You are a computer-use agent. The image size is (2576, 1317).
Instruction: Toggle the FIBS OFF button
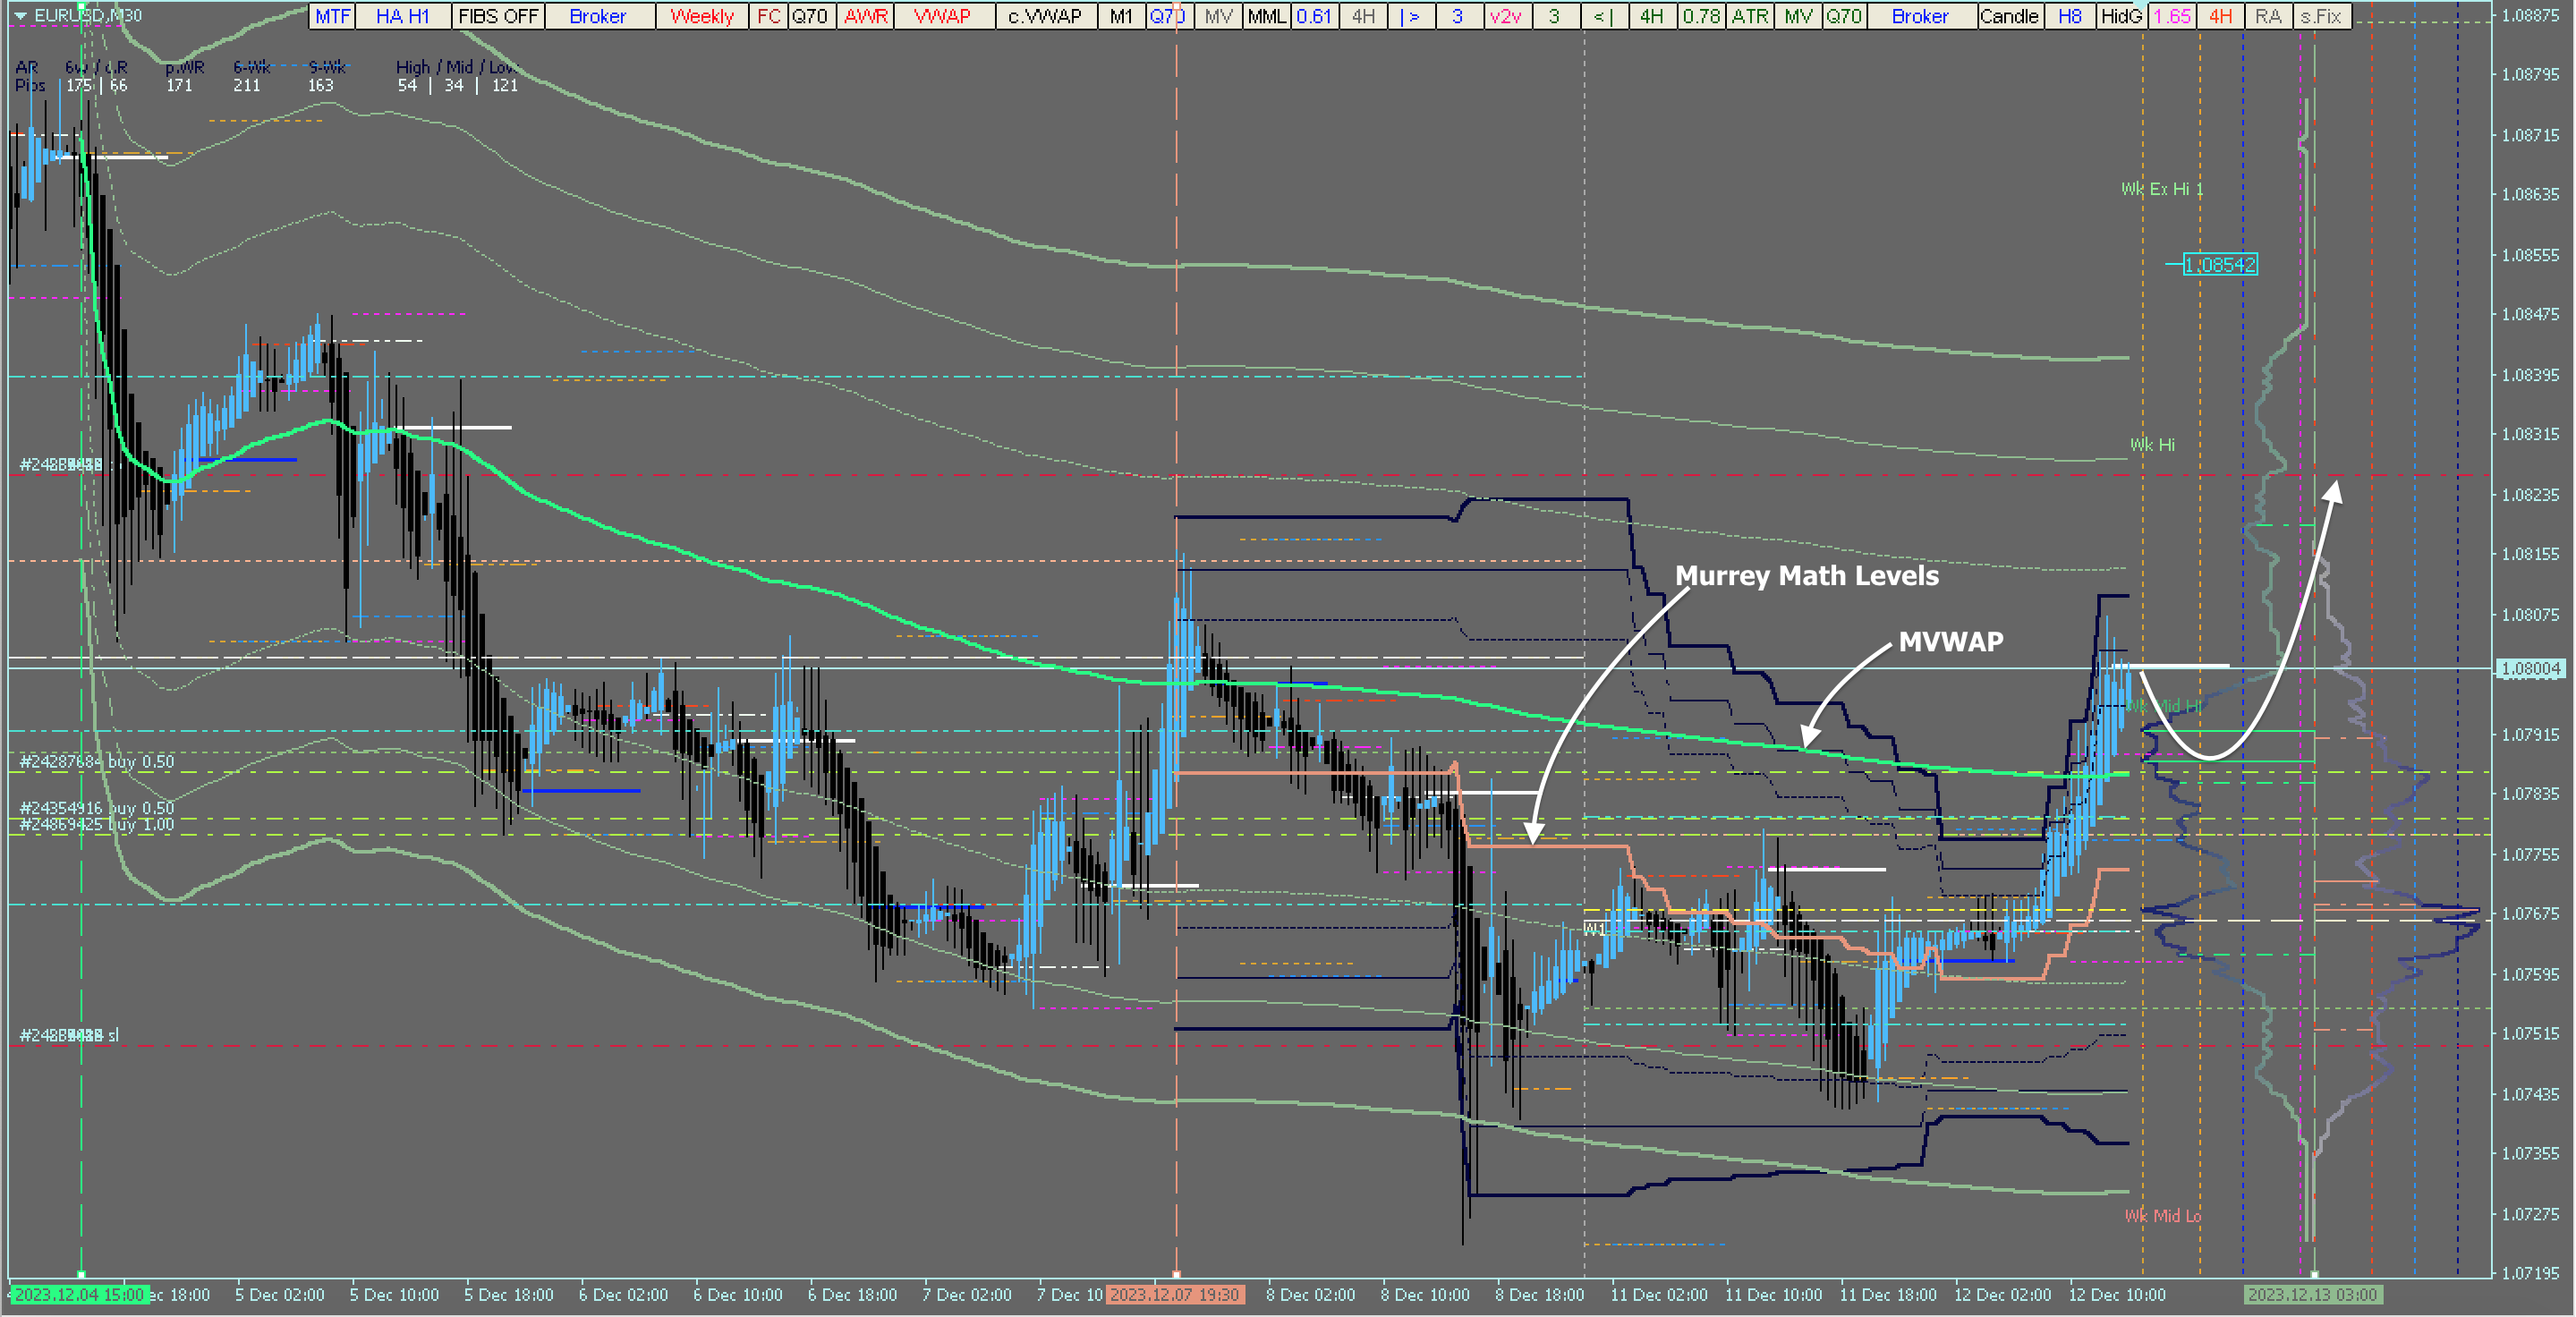[498, 16]
